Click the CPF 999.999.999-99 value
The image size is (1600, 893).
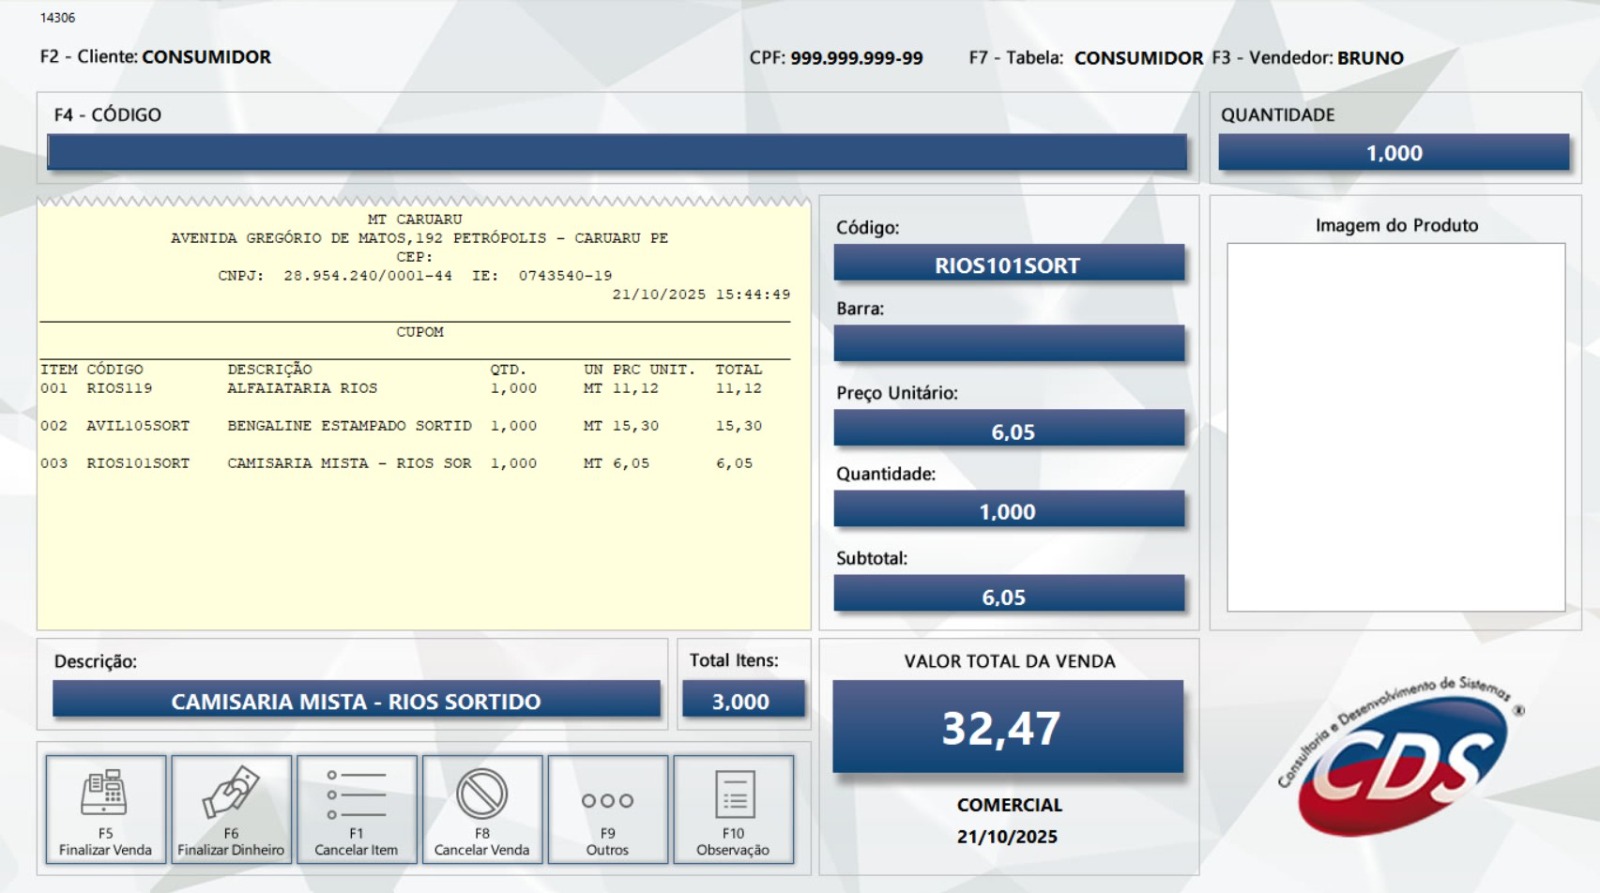tap(856, 58)
